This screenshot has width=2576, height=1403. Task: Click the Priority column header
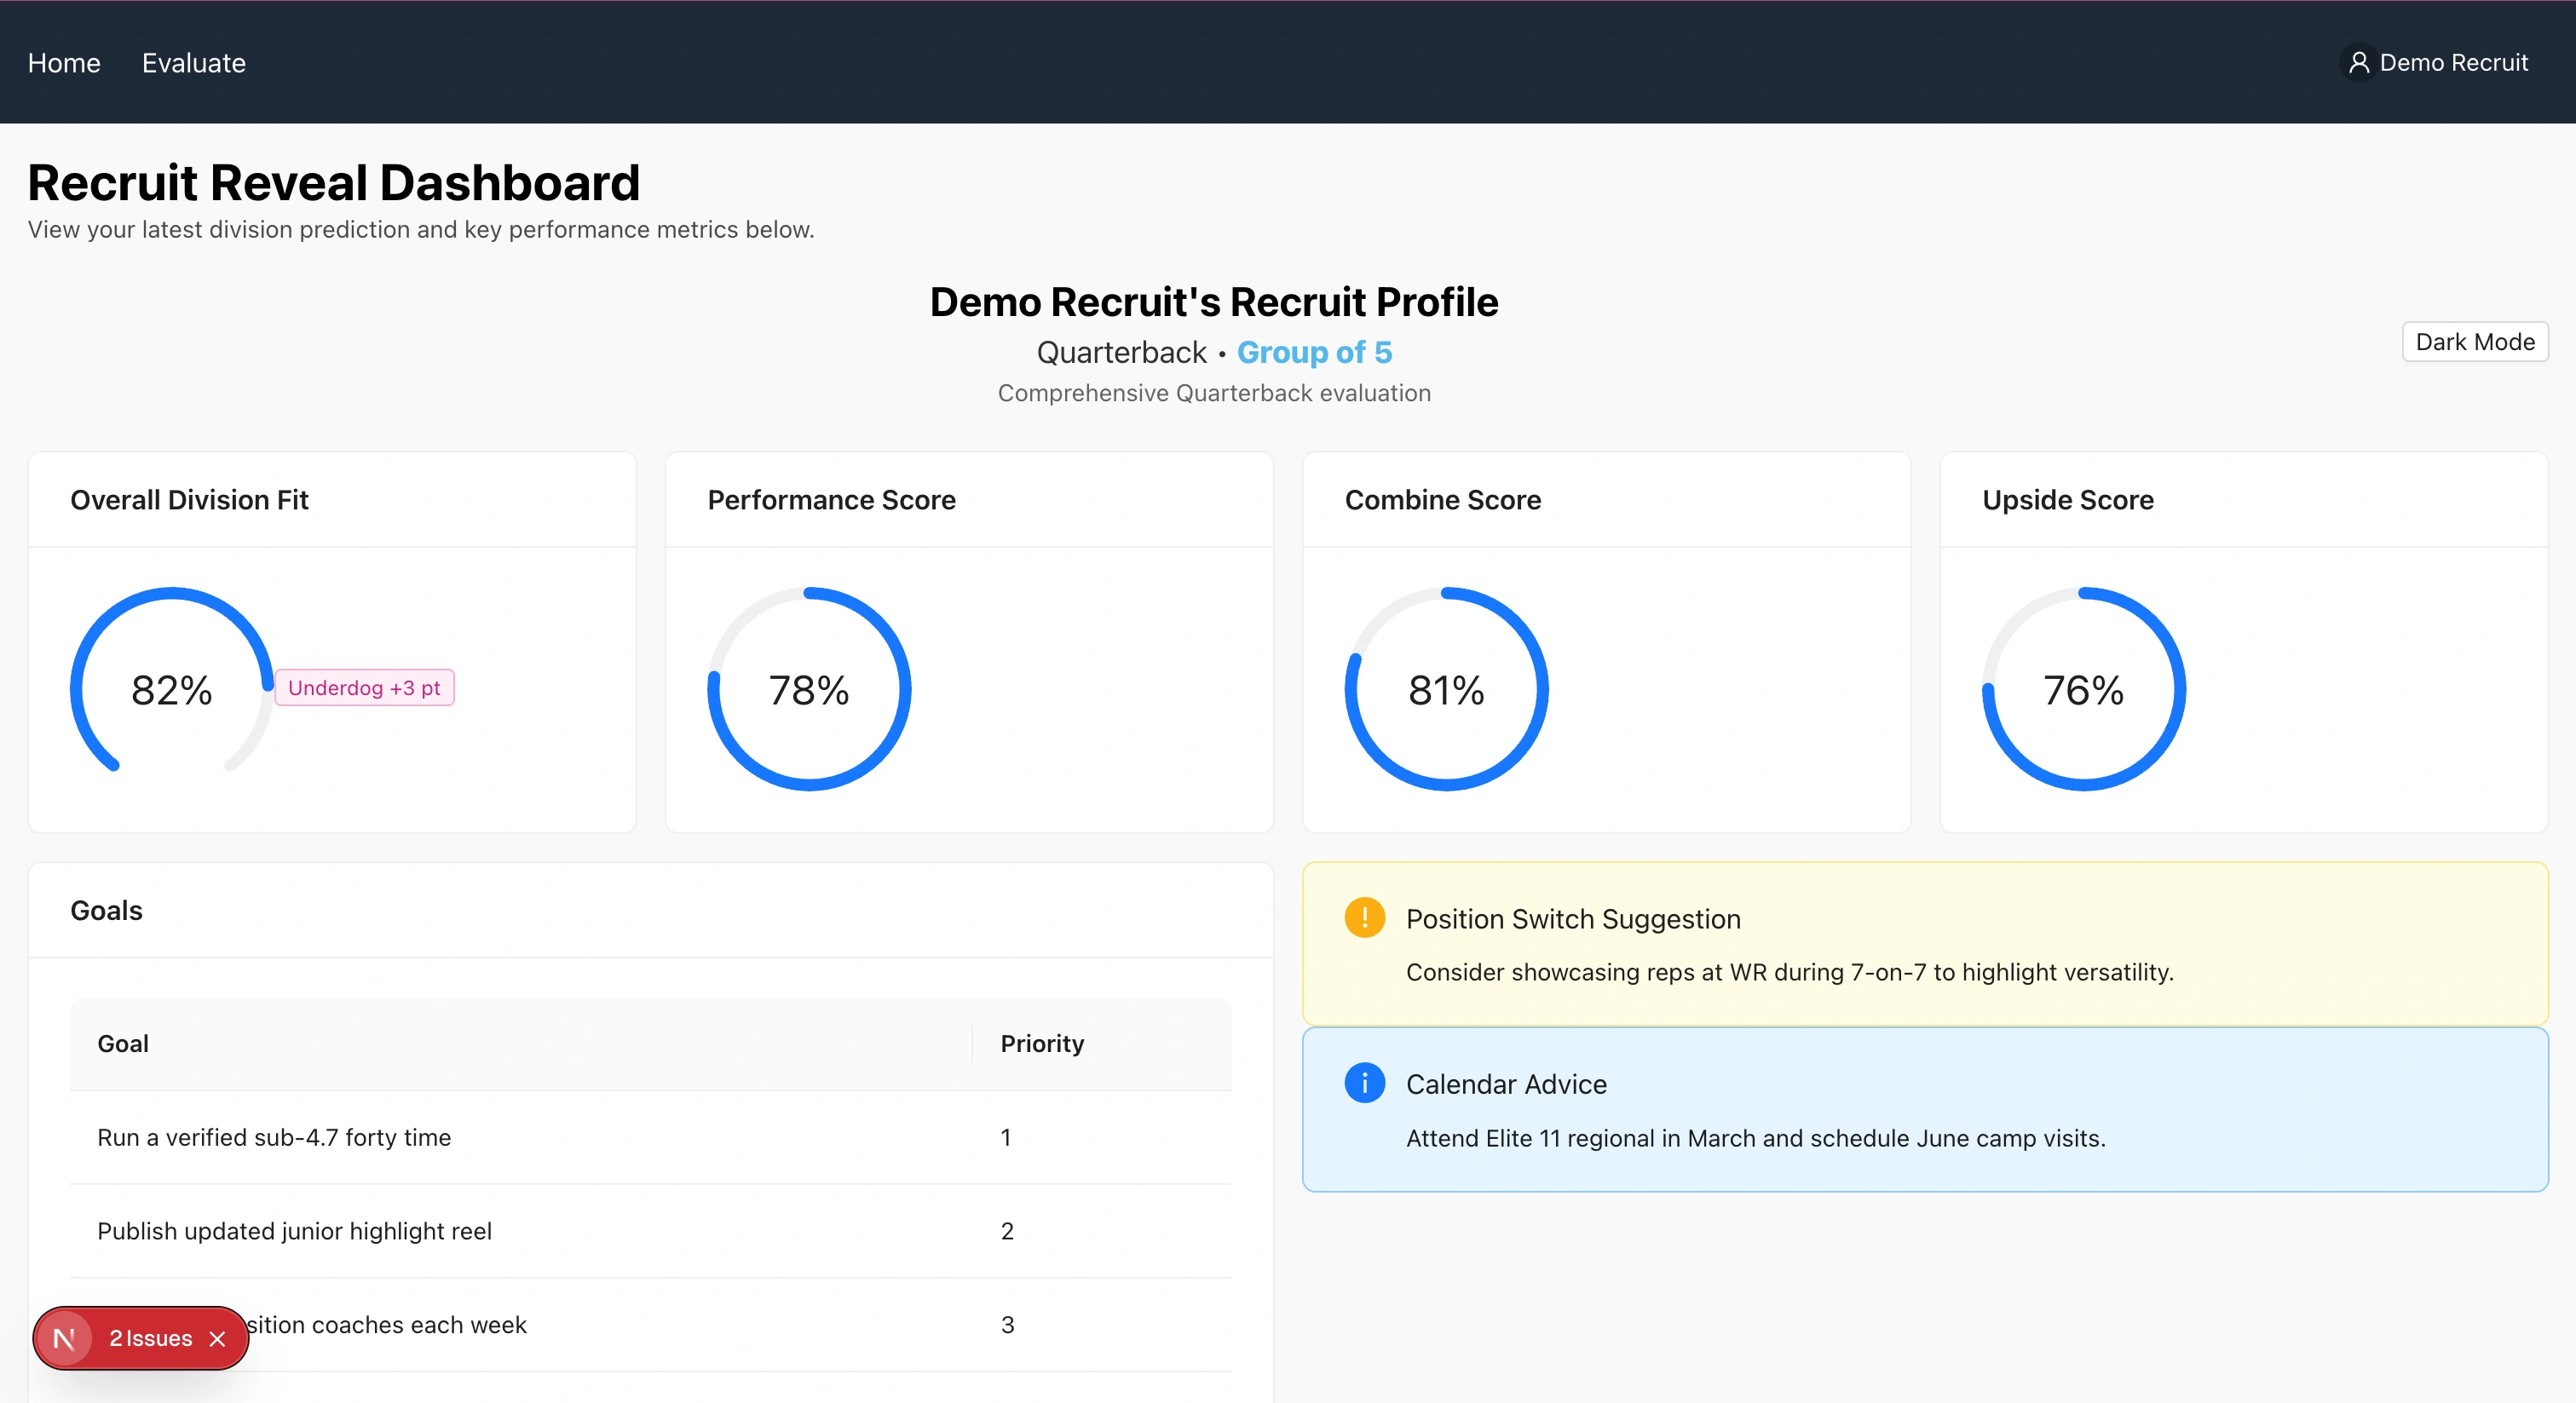click(x=1042, y=1044)
